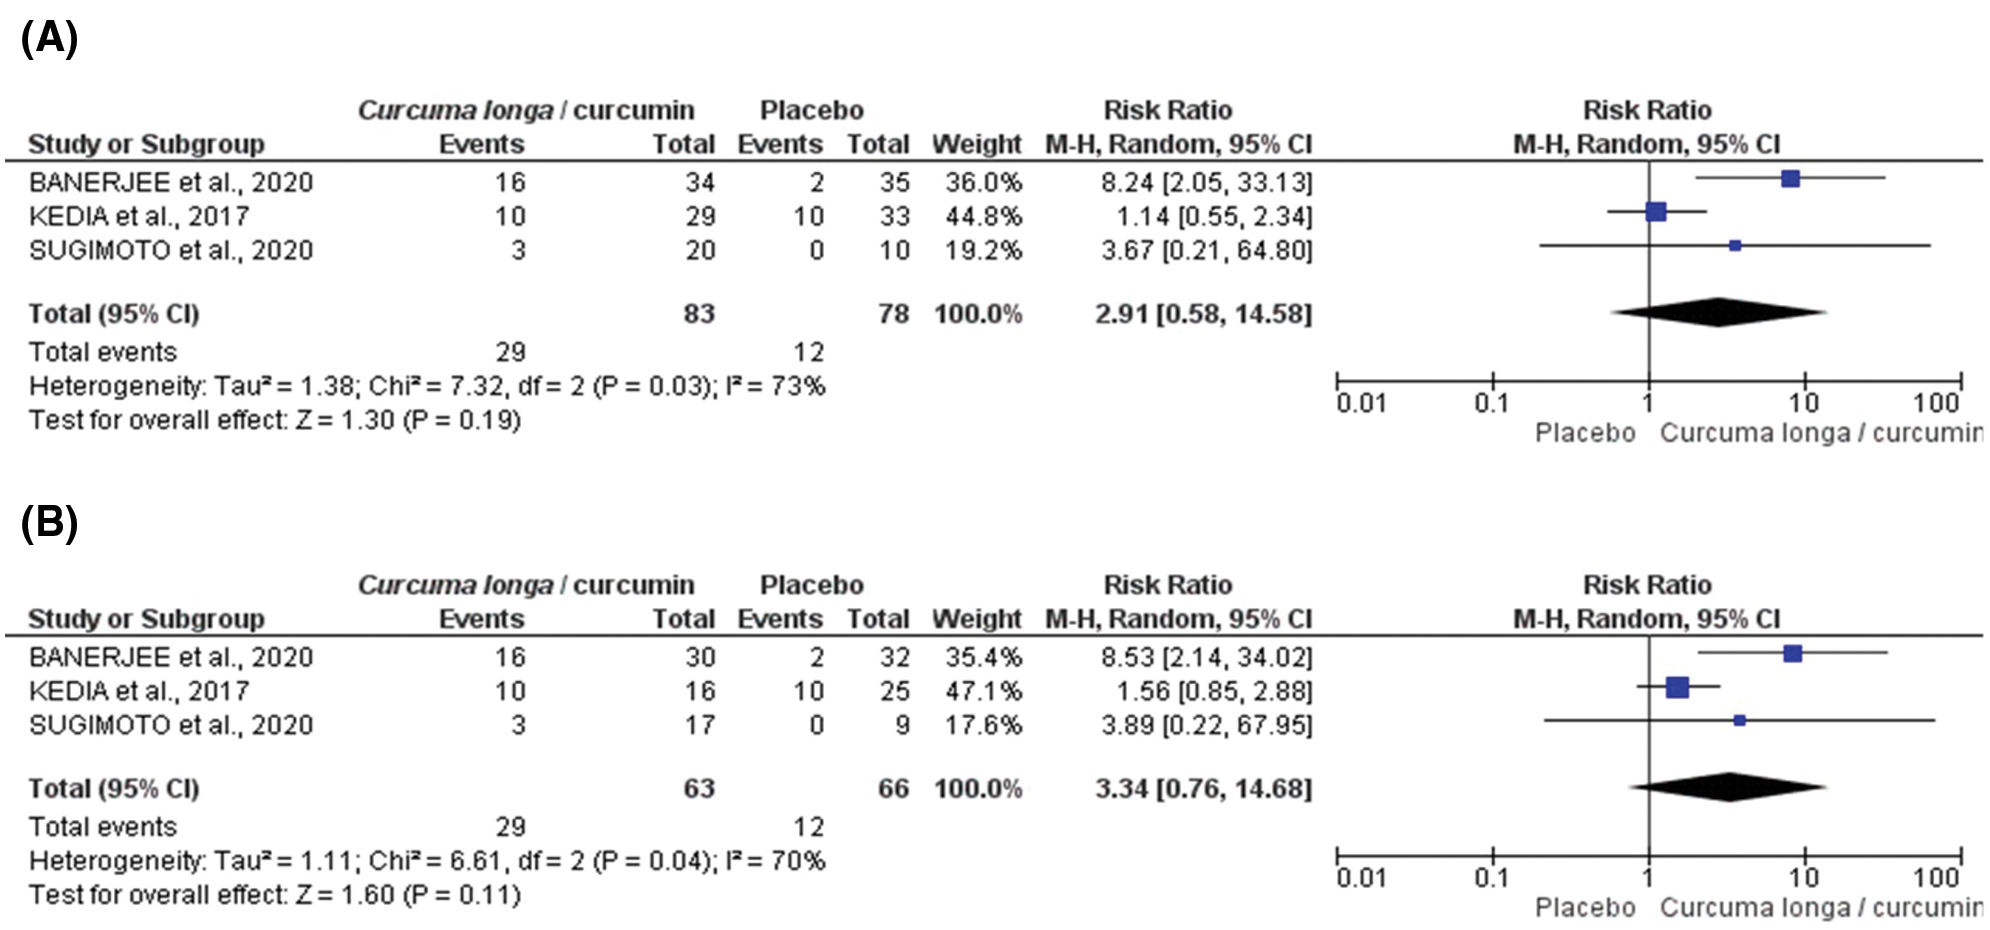Click the BANERJEE blue square in panel A plot

pyautogui.click(x=1790, y=179)
